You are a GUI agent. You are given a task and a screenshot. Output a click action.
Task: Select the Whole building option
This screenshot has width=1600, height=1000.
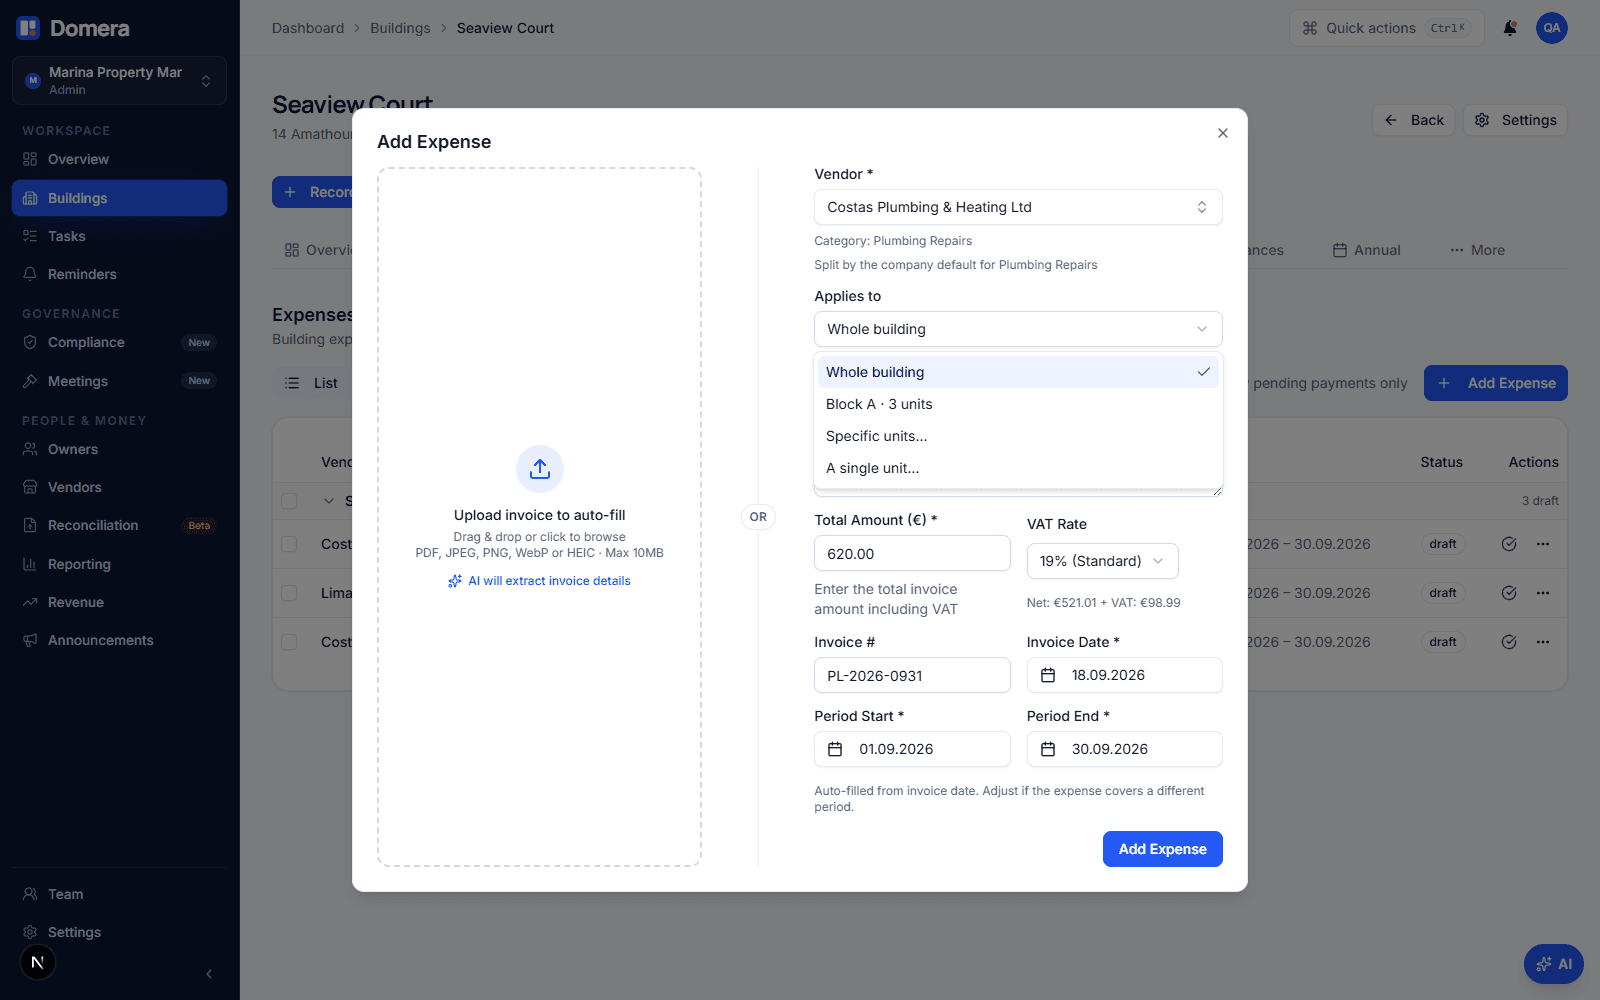[1018, 372]
